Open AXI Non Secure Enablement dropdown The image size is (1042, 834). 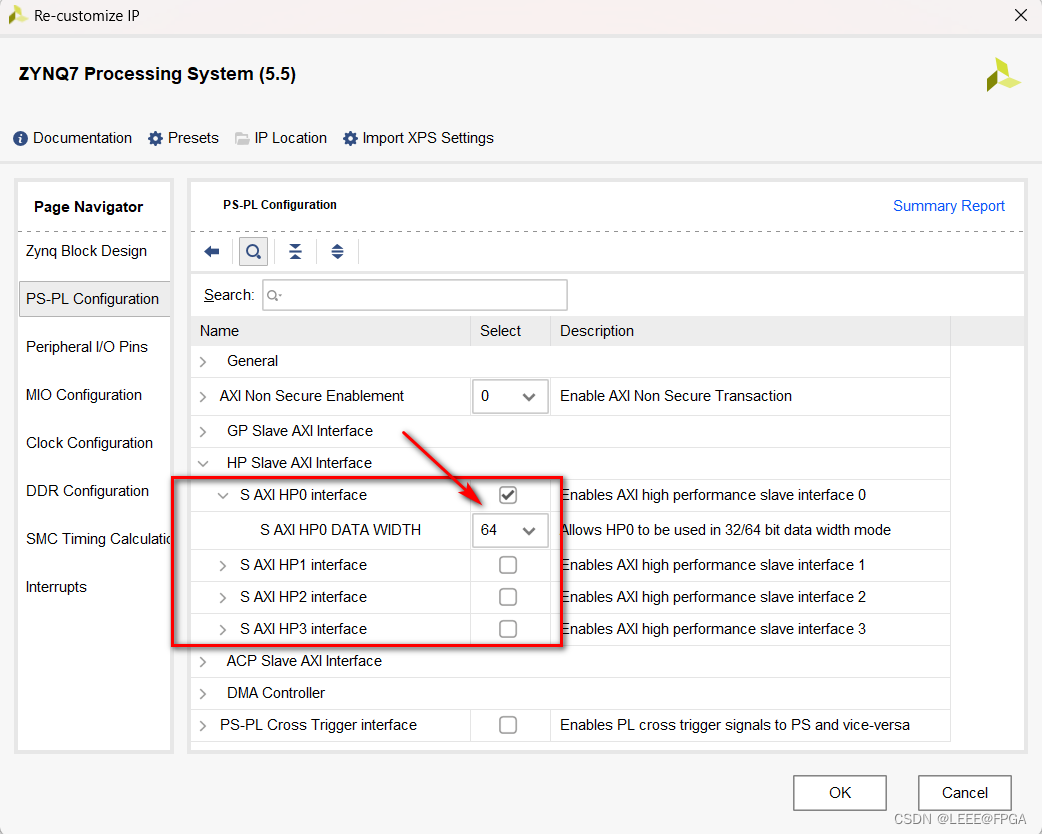pyautogui.click(x=510, y=396)
